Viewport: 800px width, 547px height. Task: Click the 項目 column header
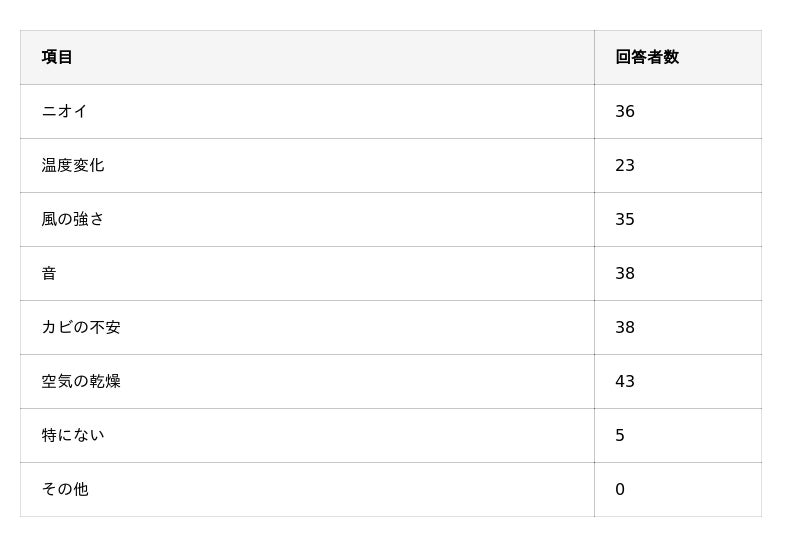58,57
